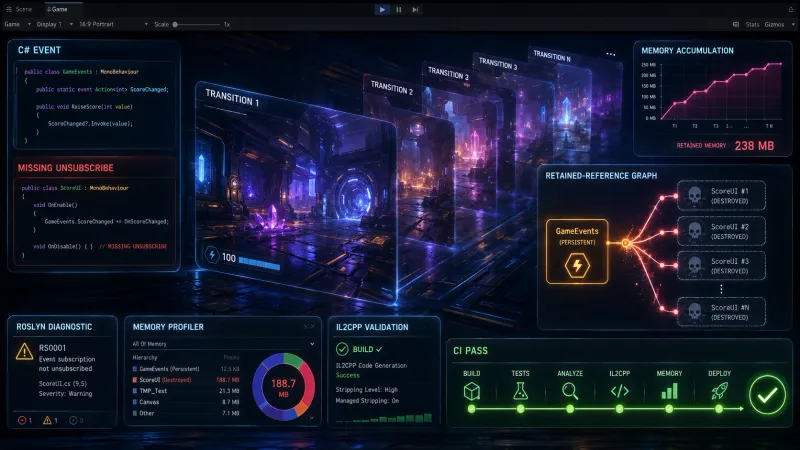Image resolution: width=800 pixels, height=450 pixels.
Task: Click the Build success checkmark circle icon
Action: [x=342, y=349]
